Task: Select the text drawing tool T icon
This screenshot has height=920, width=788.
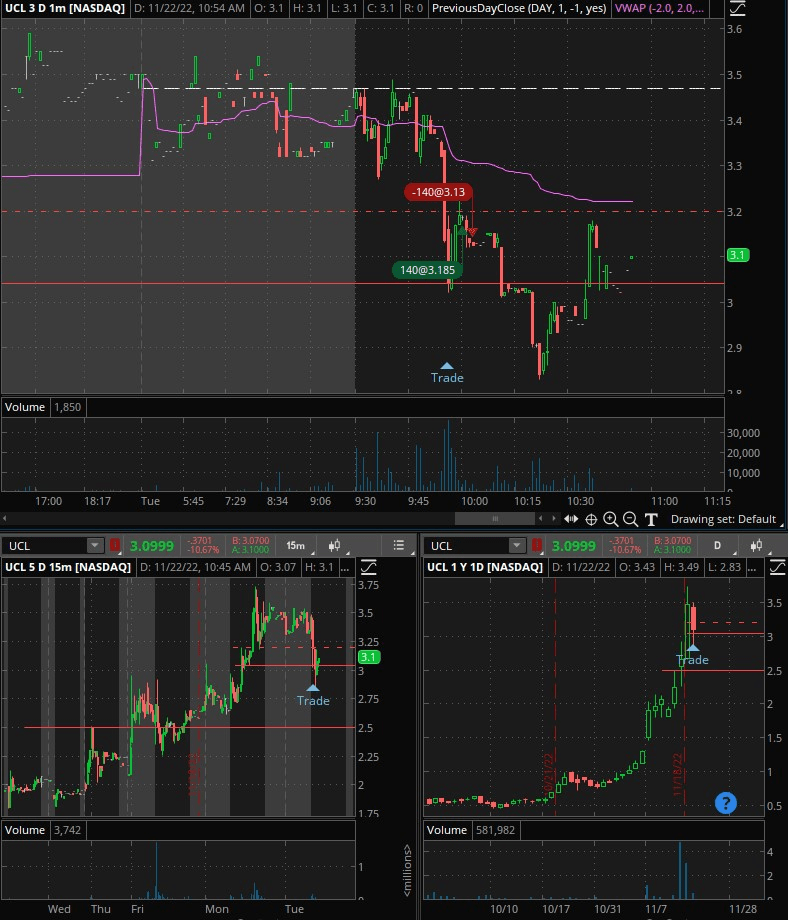Action: click(x=651, y=519)
